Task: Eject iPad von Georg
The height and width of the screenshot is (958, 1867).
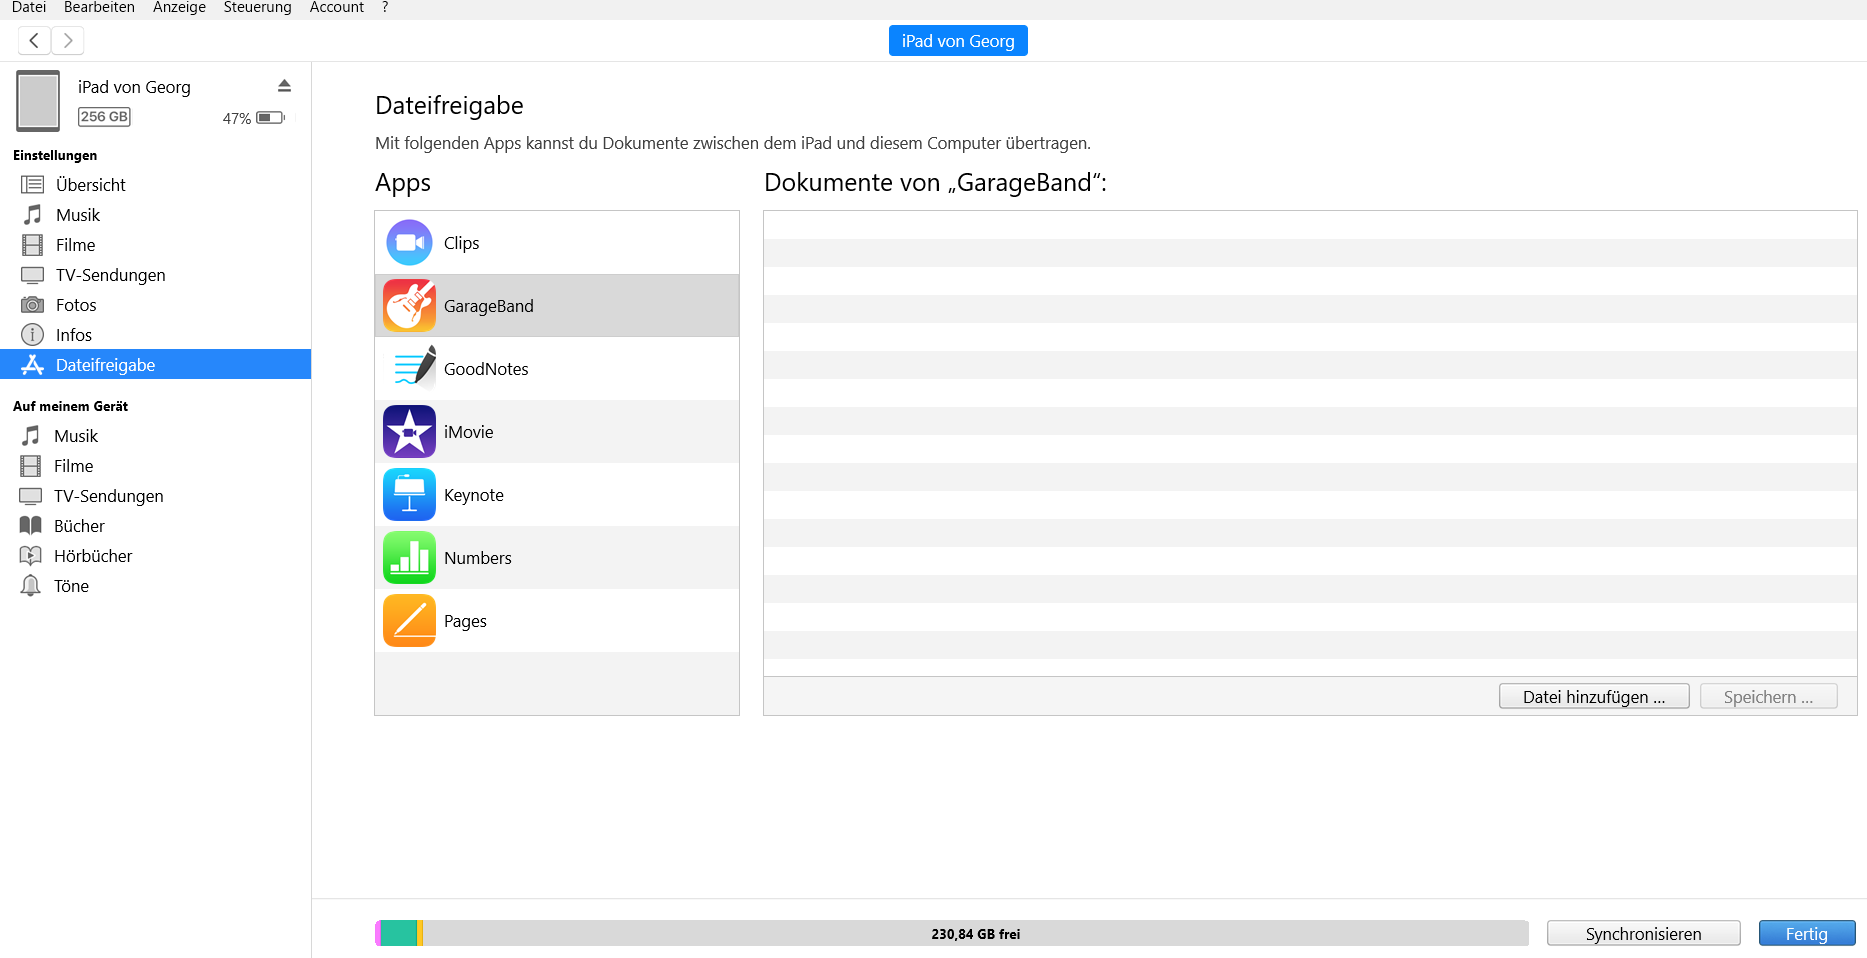Action: (284, 86)
